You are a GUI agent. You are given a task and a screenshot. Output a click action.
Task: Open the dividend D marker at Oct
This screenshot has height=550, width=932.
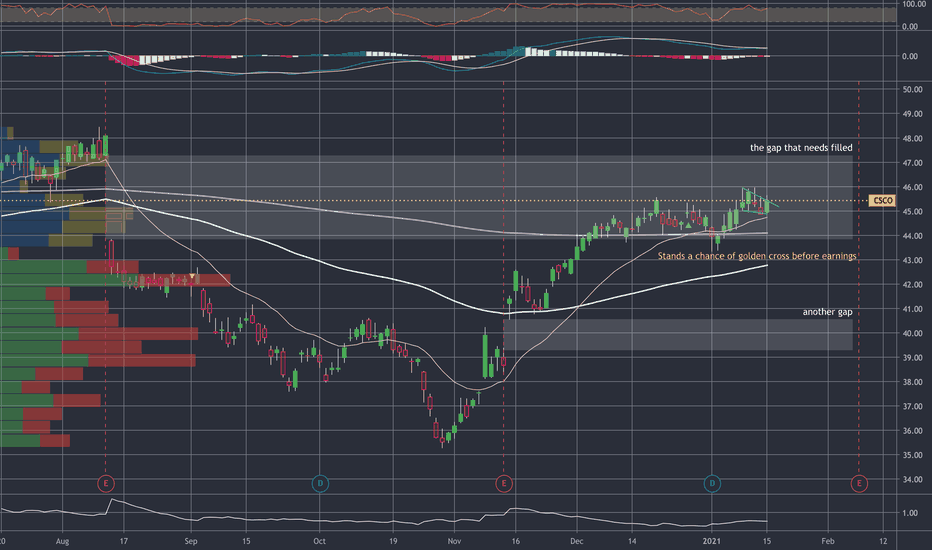point(320,483)
